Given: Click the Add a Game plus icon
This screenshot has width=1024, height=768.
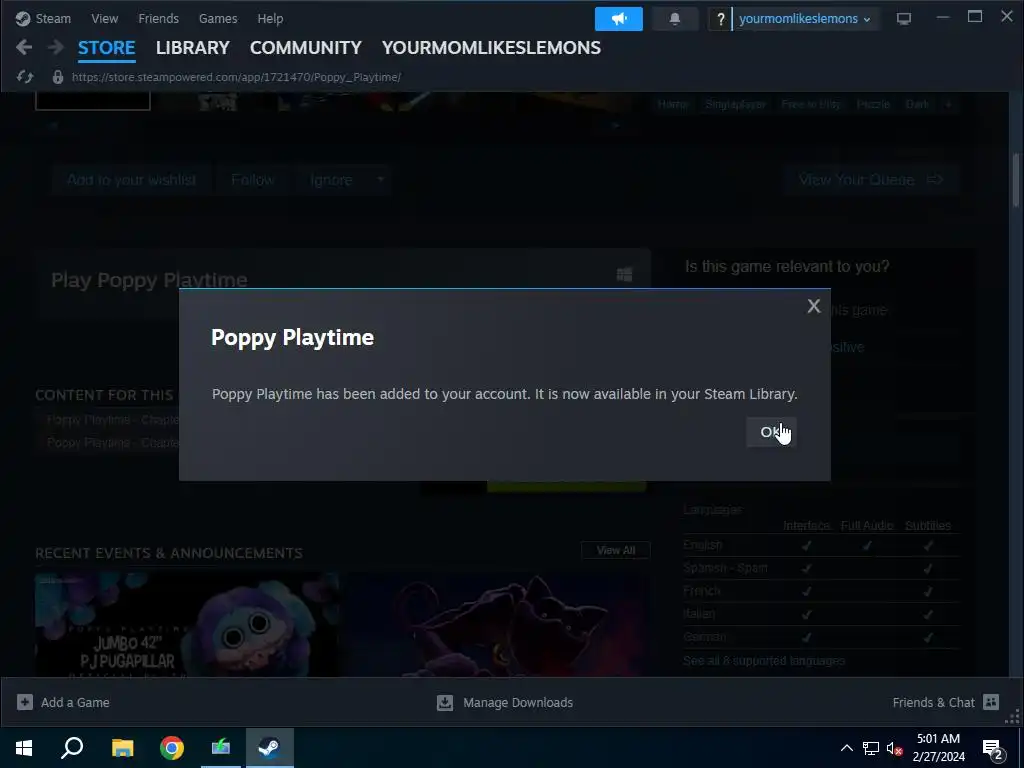Looking at the screenshot, I should pos(25,702).
